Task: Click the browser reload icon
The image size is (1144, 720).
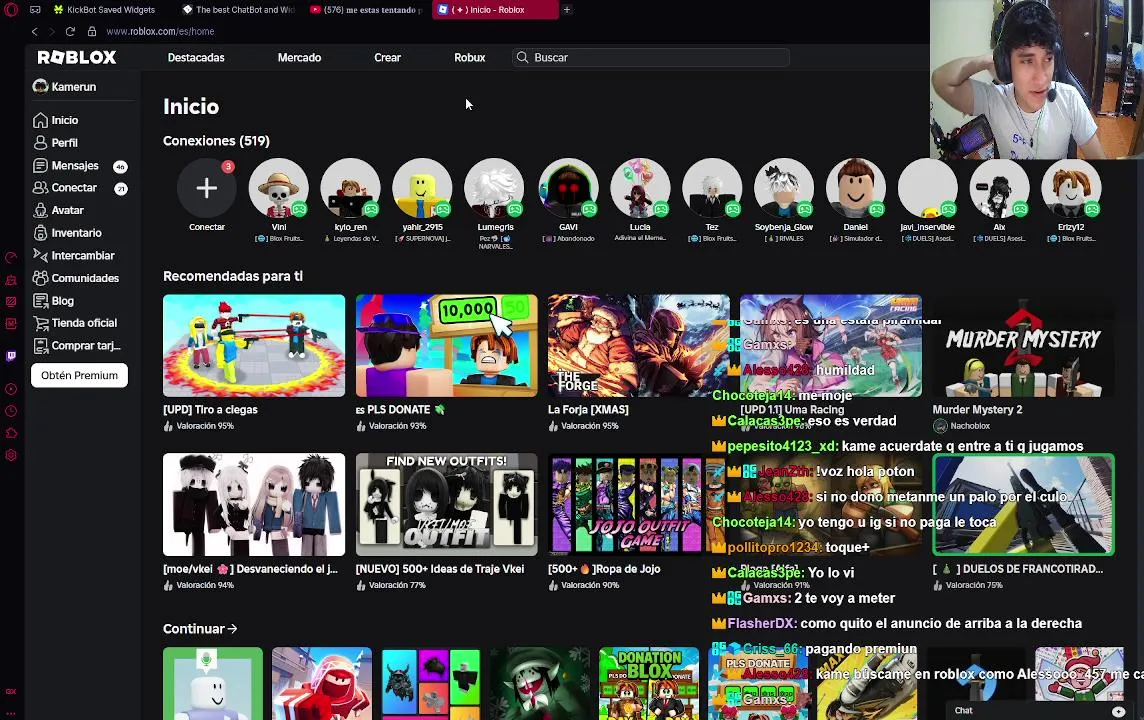Action: (x=70, y=31)
